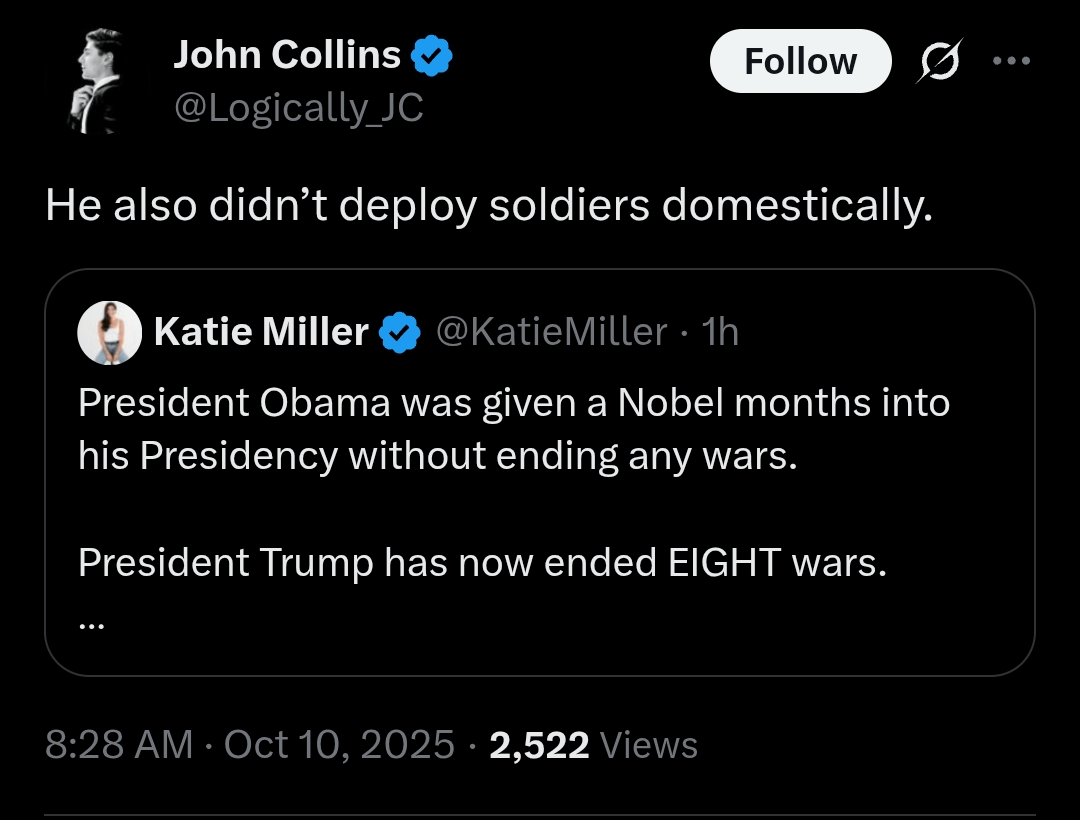This screenshot has height=820, width=1080.
Task: Click the "ended EIGHT wars" sentence
Action: (482, 563)
